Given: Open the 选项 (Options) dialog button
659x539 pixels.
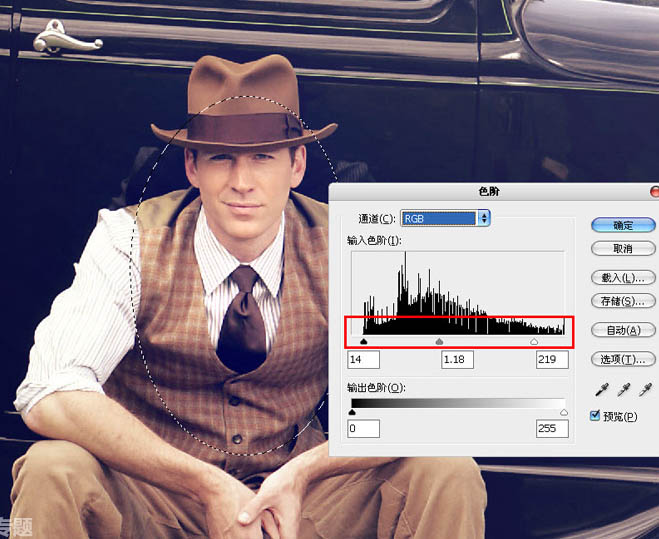Looking at the screenshot, I should [x=622, y=359].
